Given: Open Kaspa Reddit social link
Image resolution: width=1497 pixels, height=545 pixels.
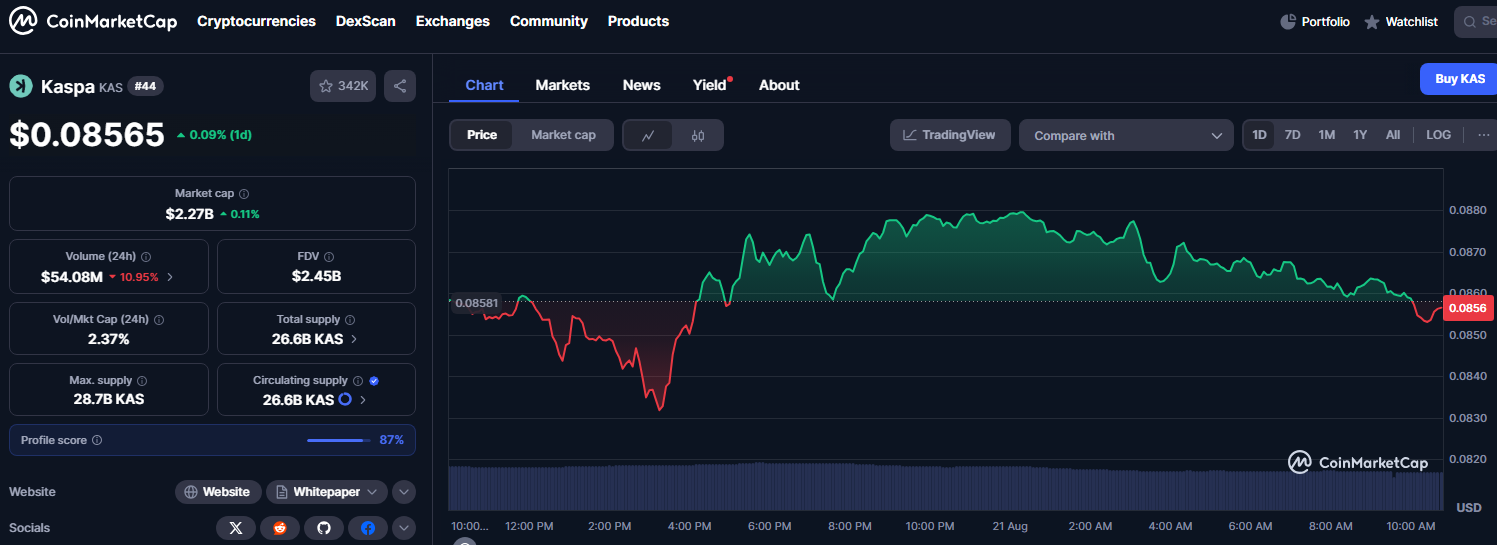Looking at the screenshot, I should (x=280, y=528).
